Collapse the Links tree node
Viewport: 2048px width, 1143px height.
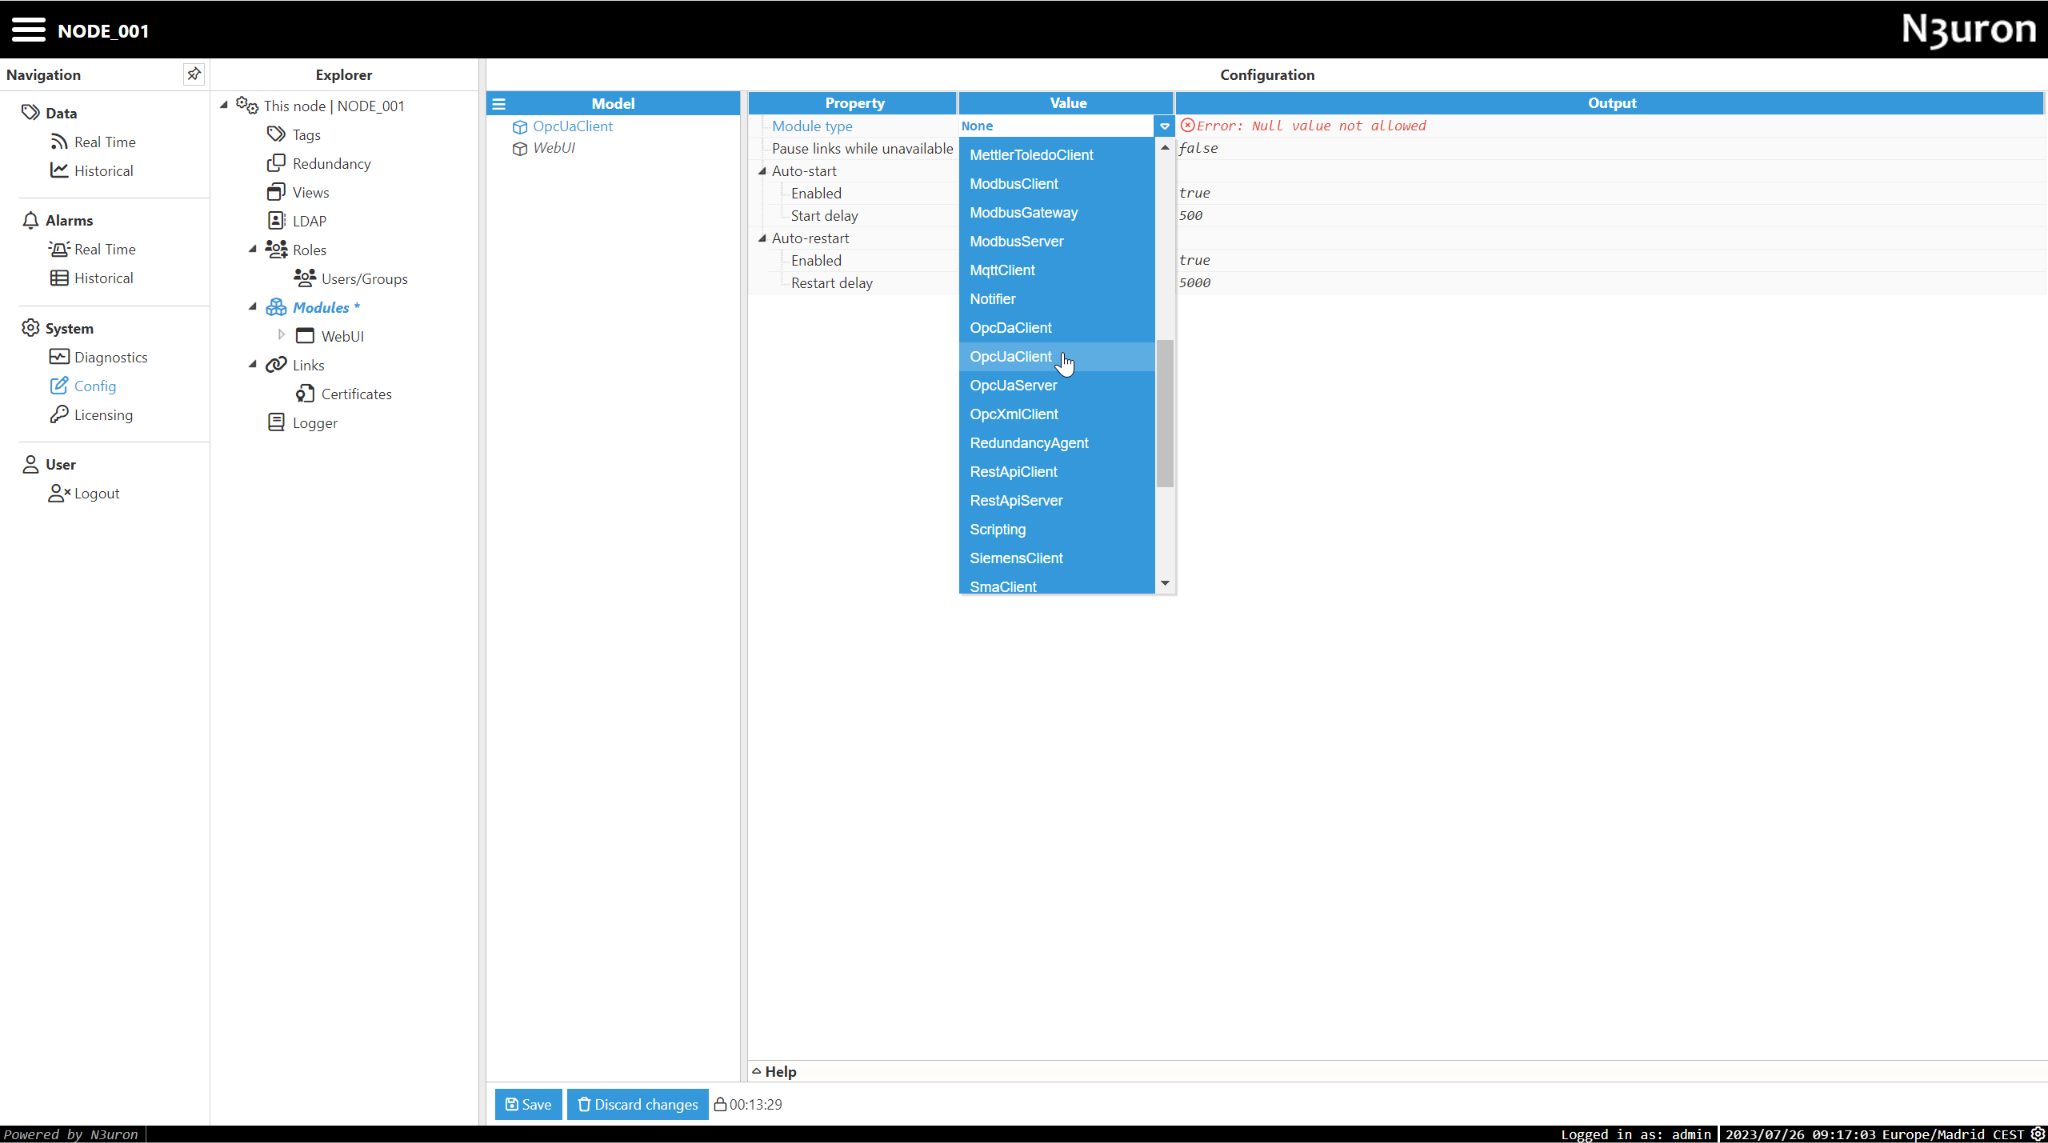(253, 364)
